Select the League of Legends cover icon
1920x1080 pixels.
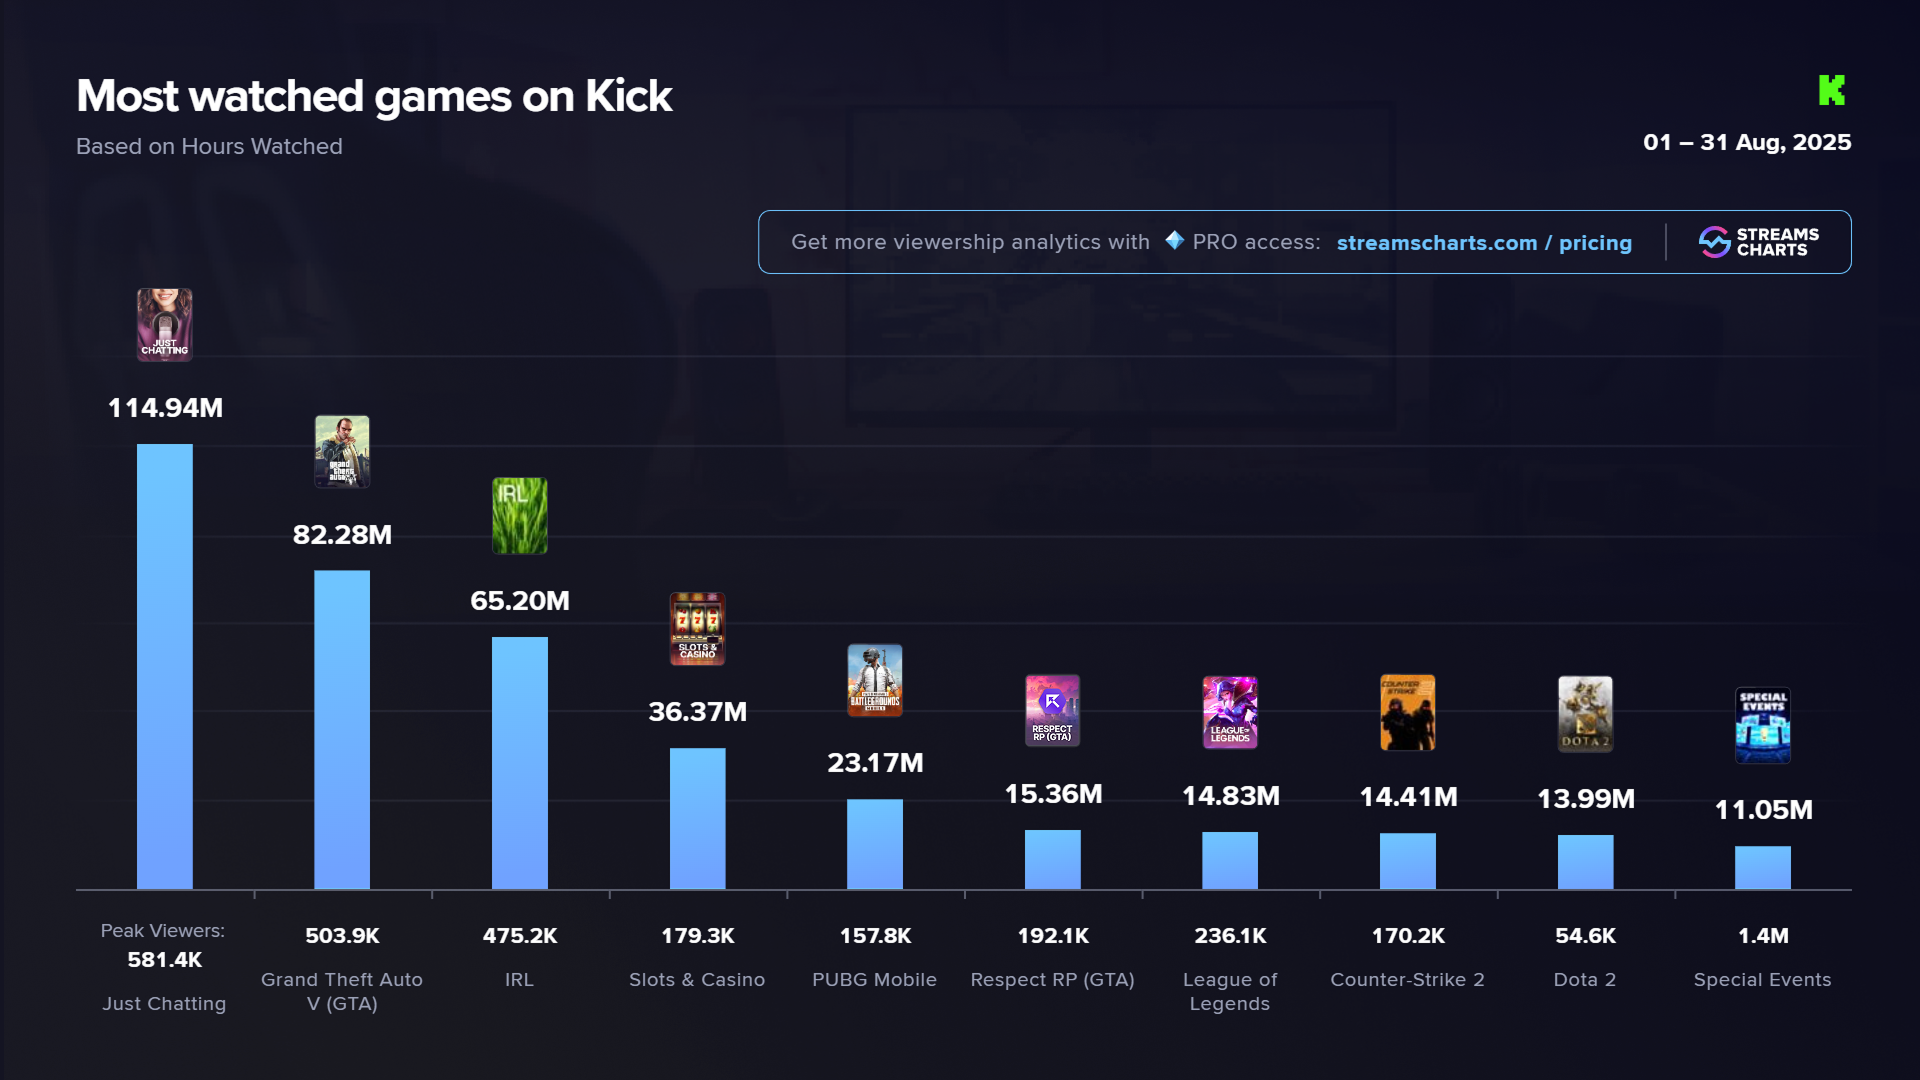[1230, 712]
